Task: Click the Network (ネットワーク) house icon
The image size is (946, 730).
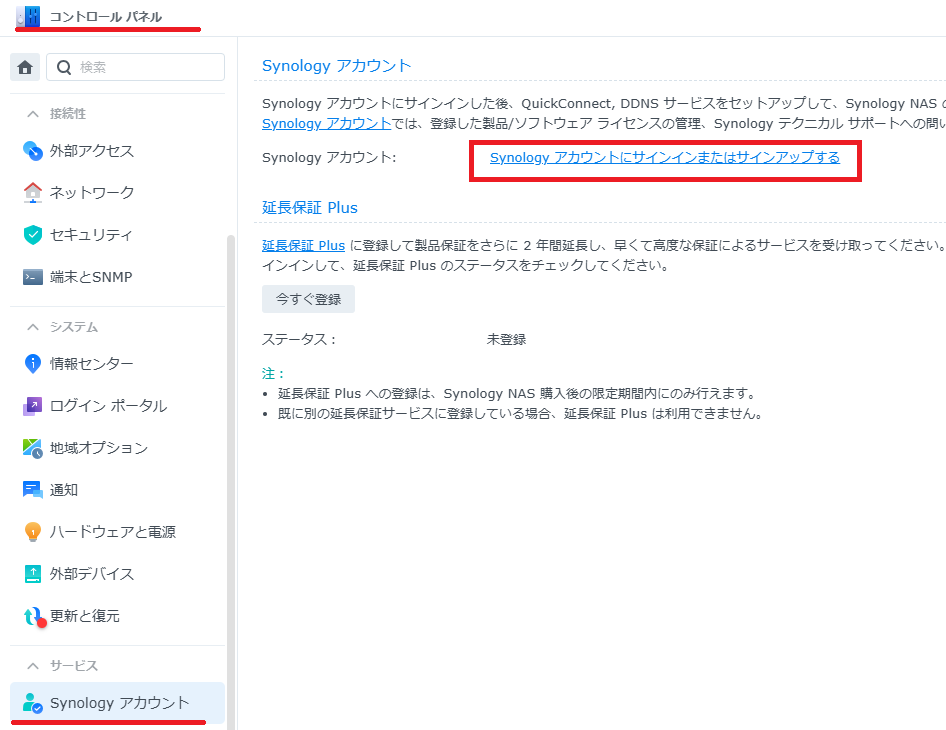Action: (x=33, y=192)
